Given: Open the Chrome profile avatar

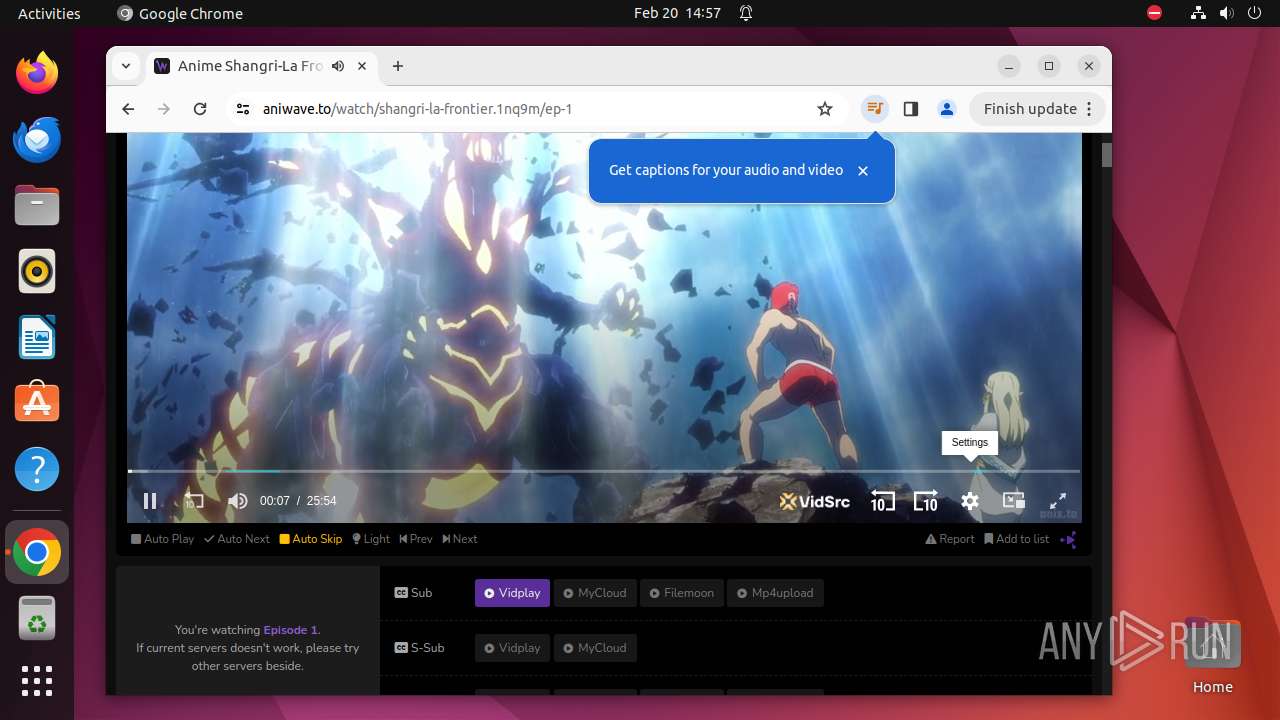Looking at the screenshot, I should click(x=946, y=109).
